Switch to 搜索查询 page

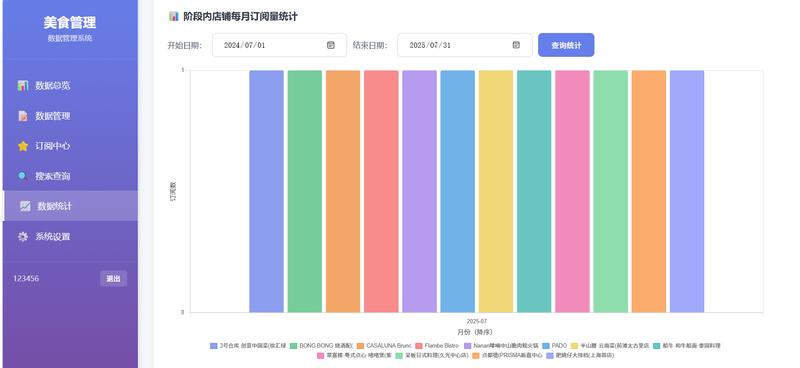[x=70, y=176]
